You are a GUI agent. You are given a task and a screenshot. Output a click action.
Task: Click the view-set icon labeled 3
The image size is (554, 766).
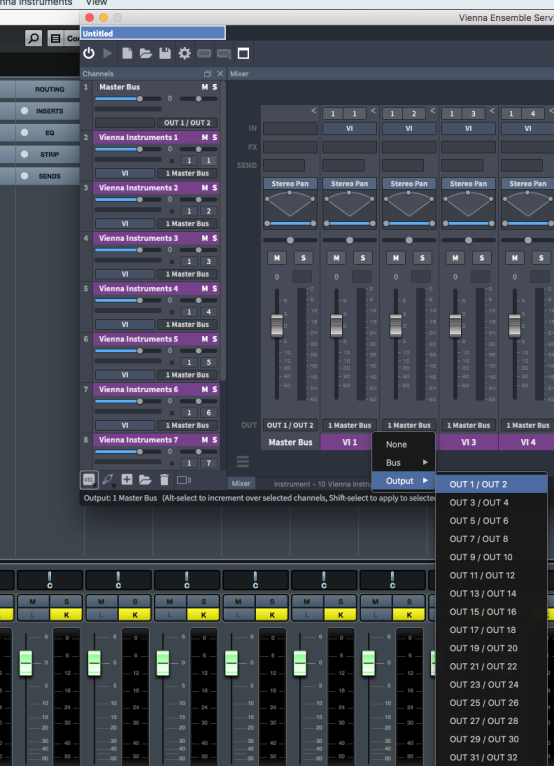(x=184, y=480)
